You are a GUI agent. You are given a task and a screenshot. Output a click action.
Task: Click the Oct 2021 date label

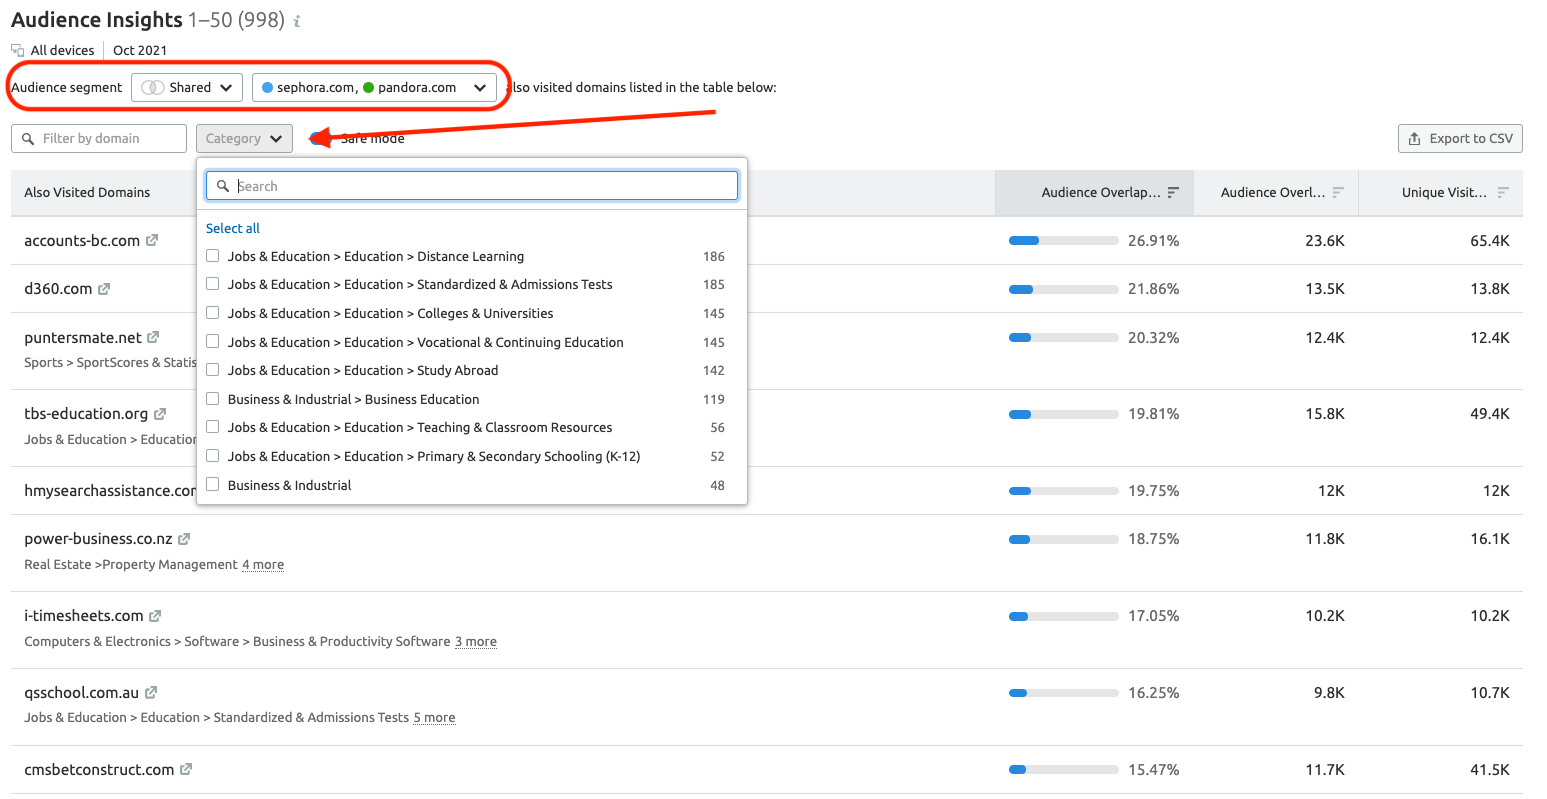140,50
